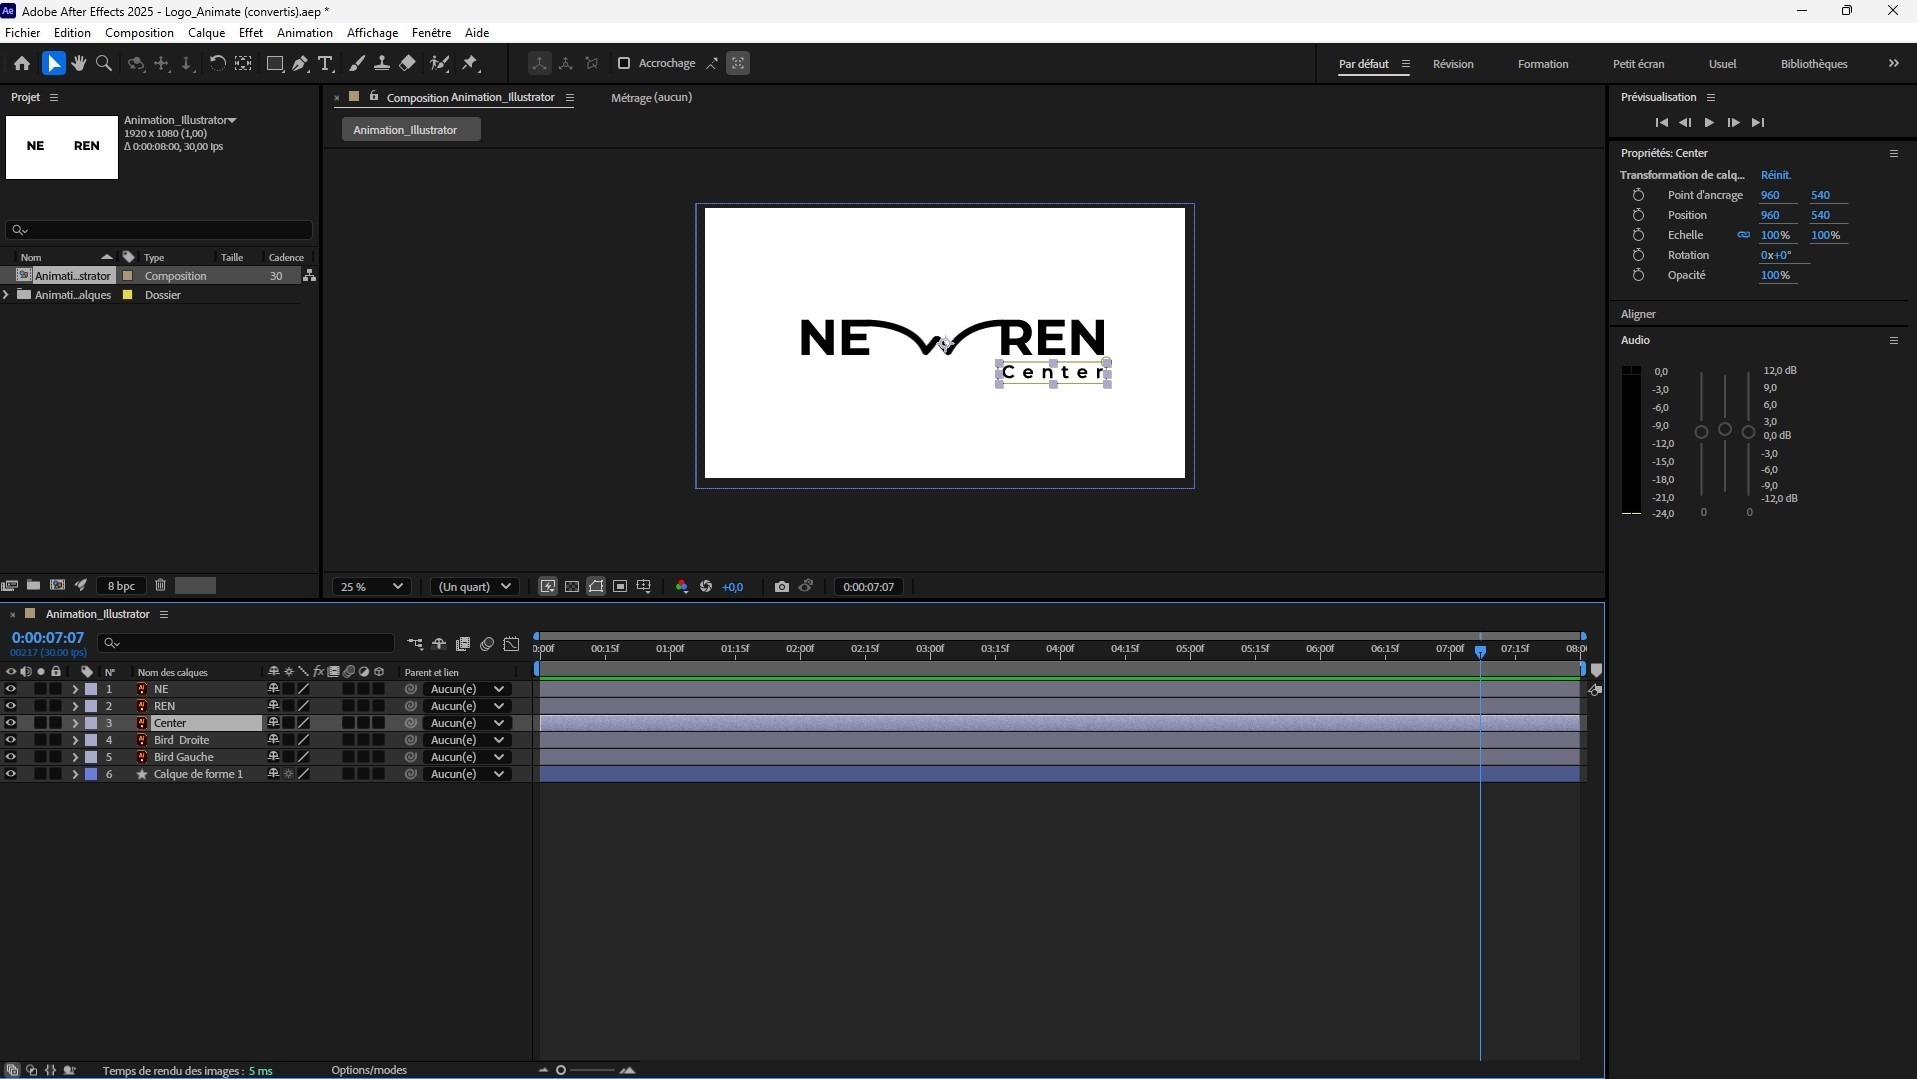Select the Rectangle shape tool
1917x1079 pixels.
pyautogui.click(x=274, y=63)
